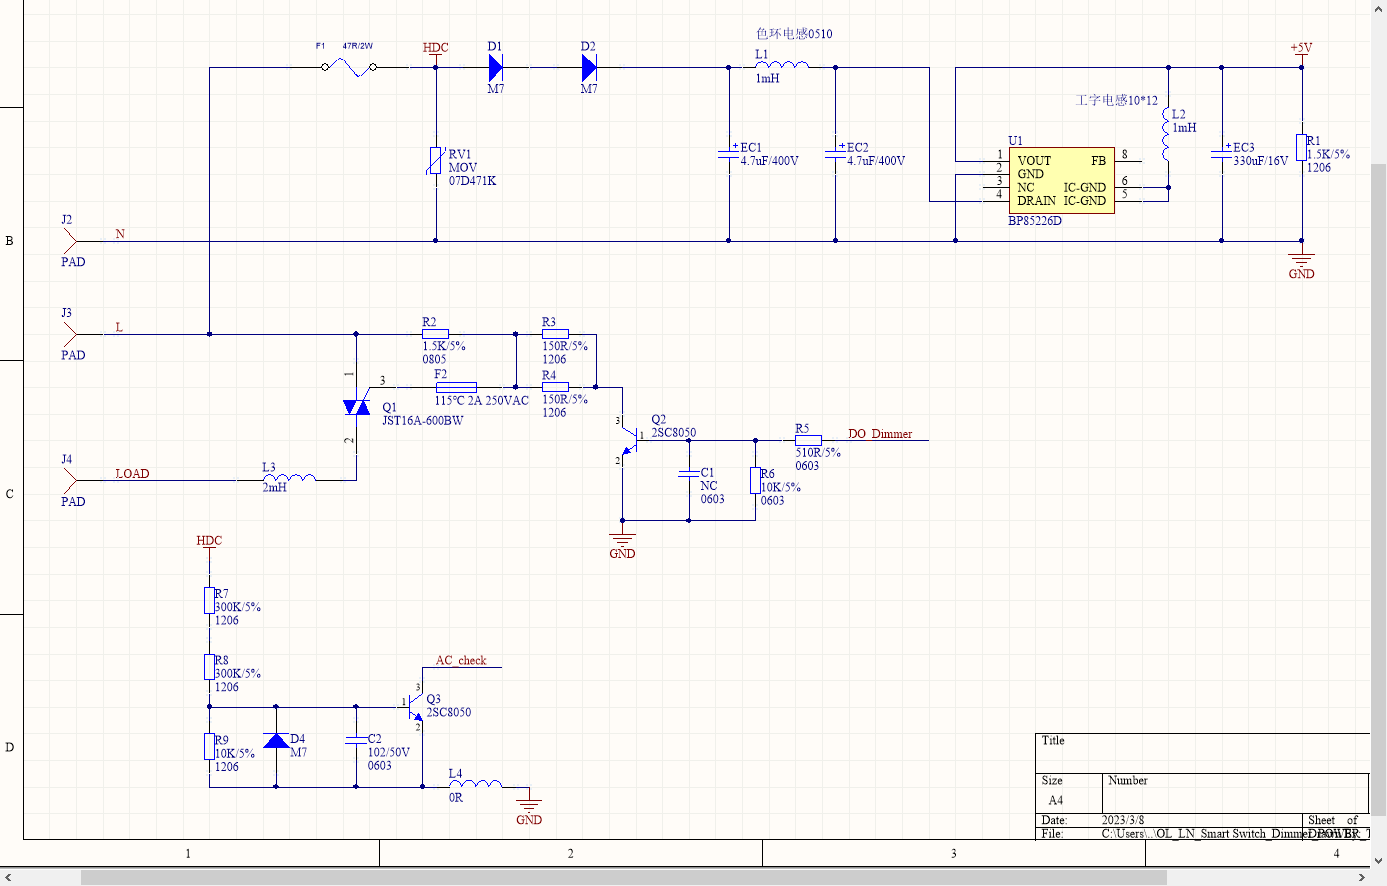Select resistor R5 symbol
Image resolution: width=1387 pixels, height=886 pixels.
click(808, 440)
